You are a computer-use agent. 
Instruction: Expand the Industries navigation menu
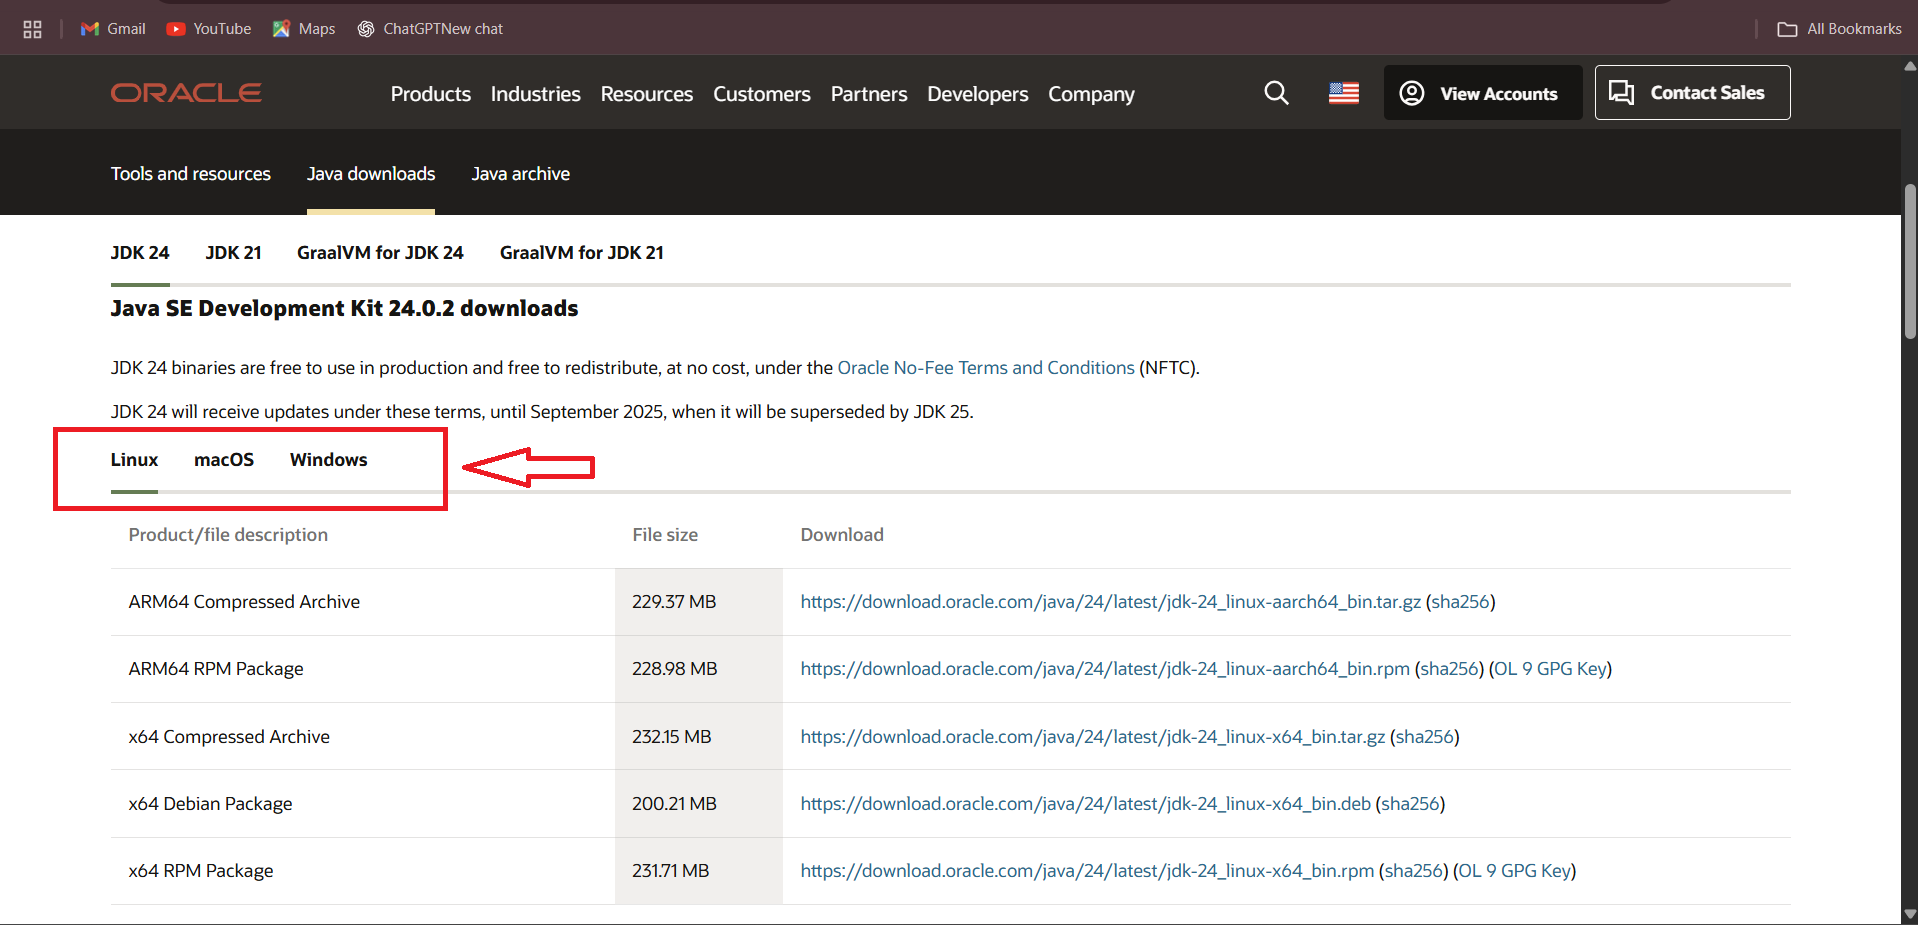coord(535,94)
